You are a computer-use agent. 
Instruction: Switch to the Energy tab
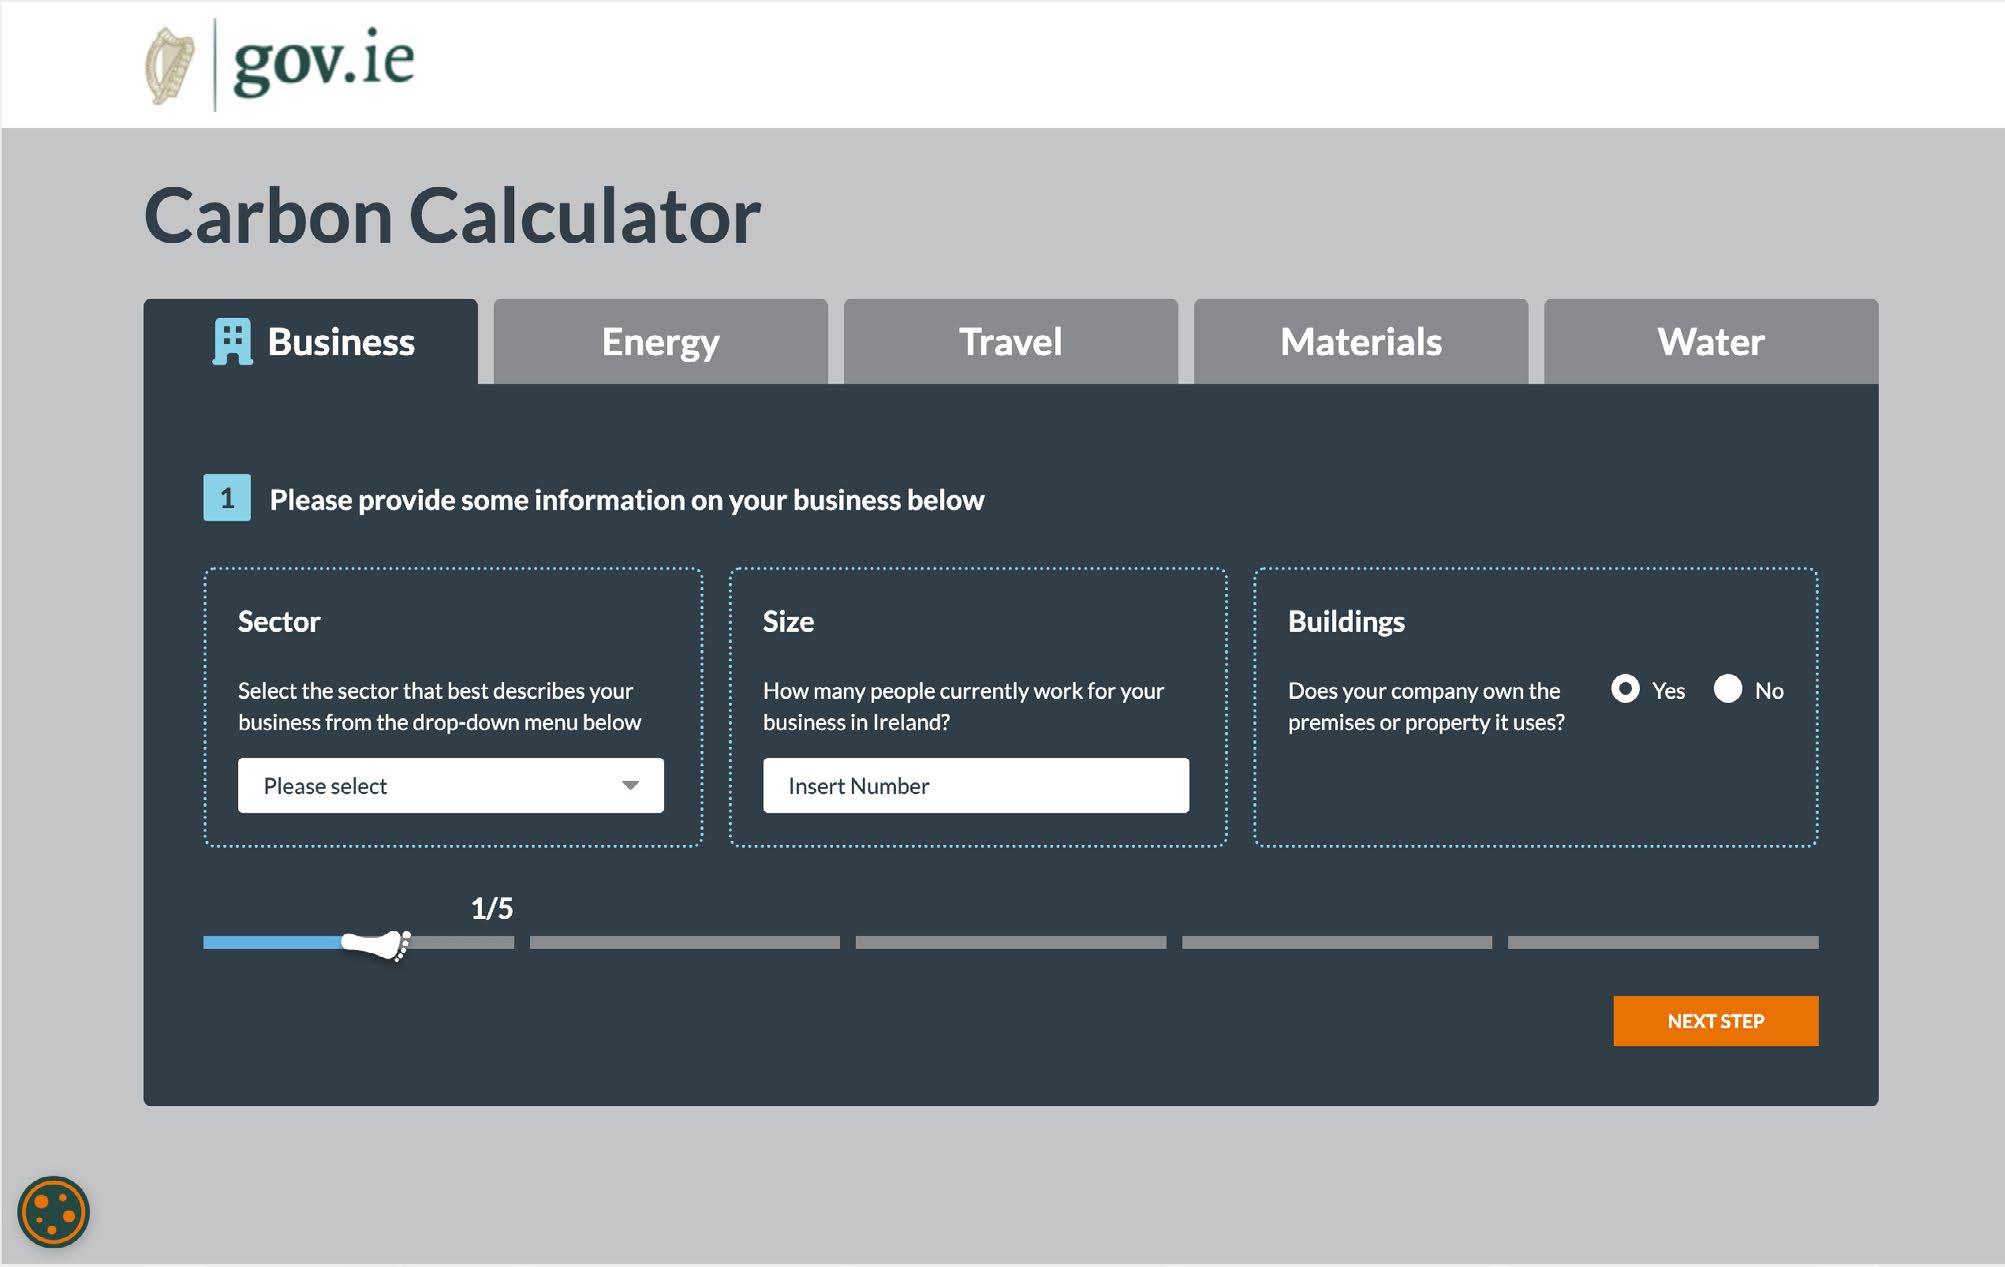click(x=660, y=342)
